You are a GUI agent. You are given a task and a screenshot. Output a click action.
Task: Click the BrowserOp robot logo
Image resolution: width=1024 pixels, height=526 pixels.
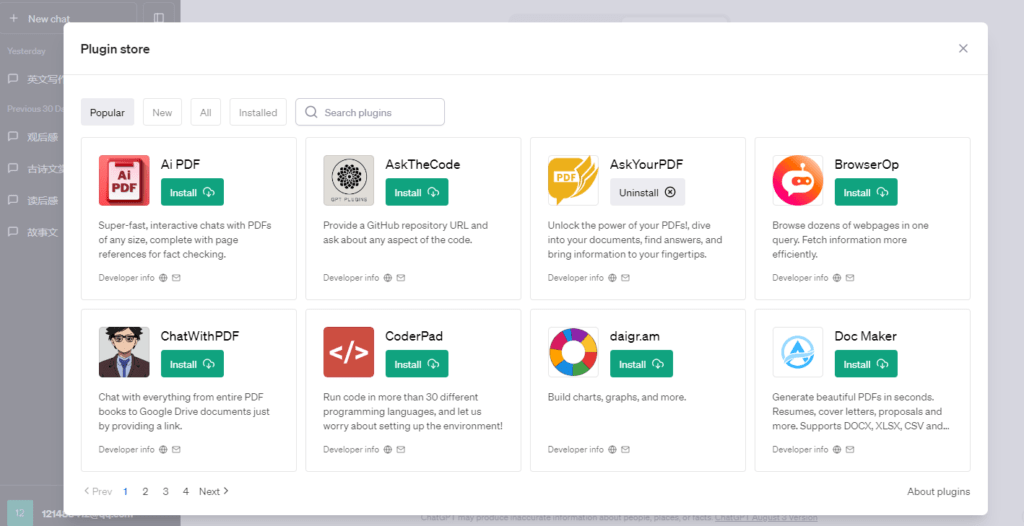coord(798,180)
